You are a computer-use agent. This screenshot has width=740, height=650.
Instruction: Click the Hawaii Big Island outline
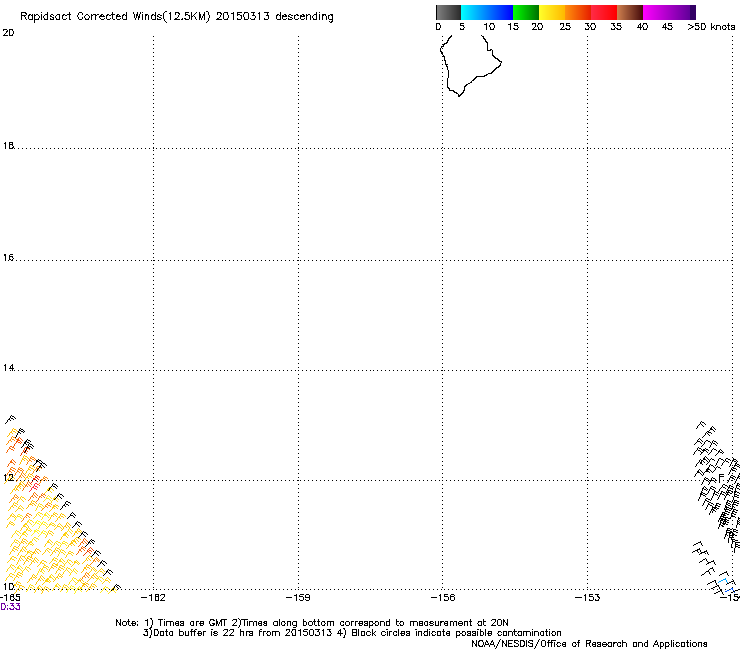(470, 65)
